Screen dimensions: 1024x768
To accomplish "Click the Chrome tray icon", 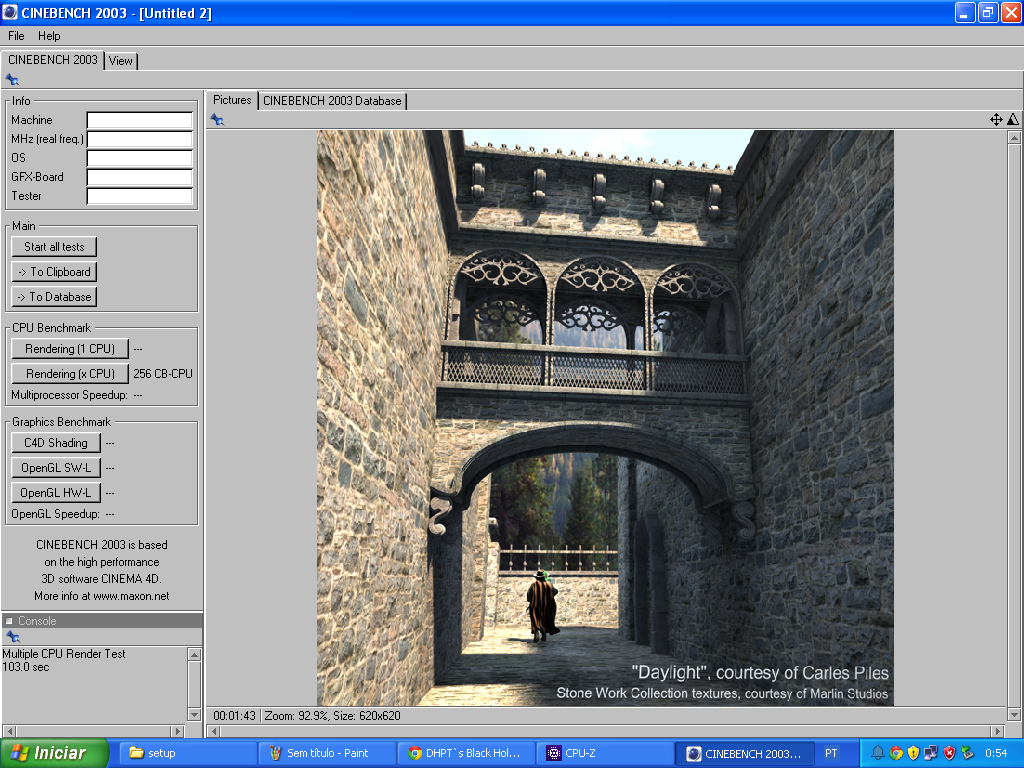I will pos(895,753).
